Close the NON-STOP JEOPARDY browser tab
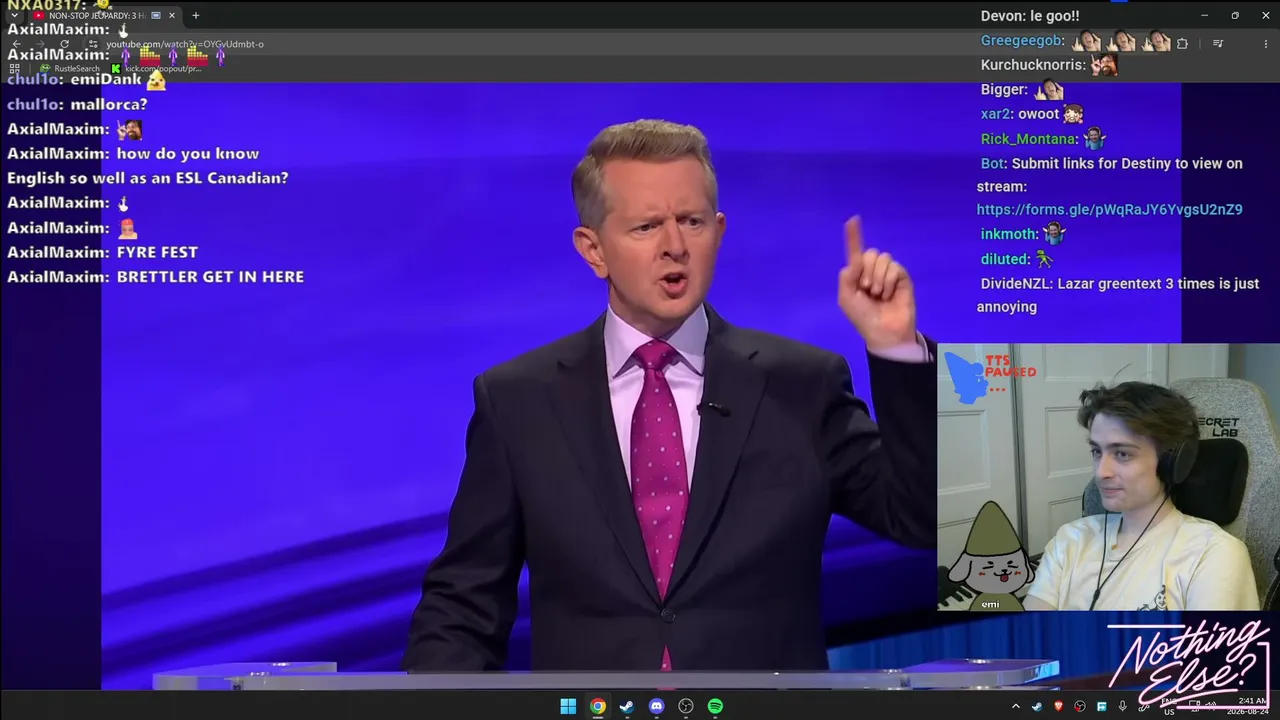The height and width of the screenshot is (720, 1280). pos(172,16)
